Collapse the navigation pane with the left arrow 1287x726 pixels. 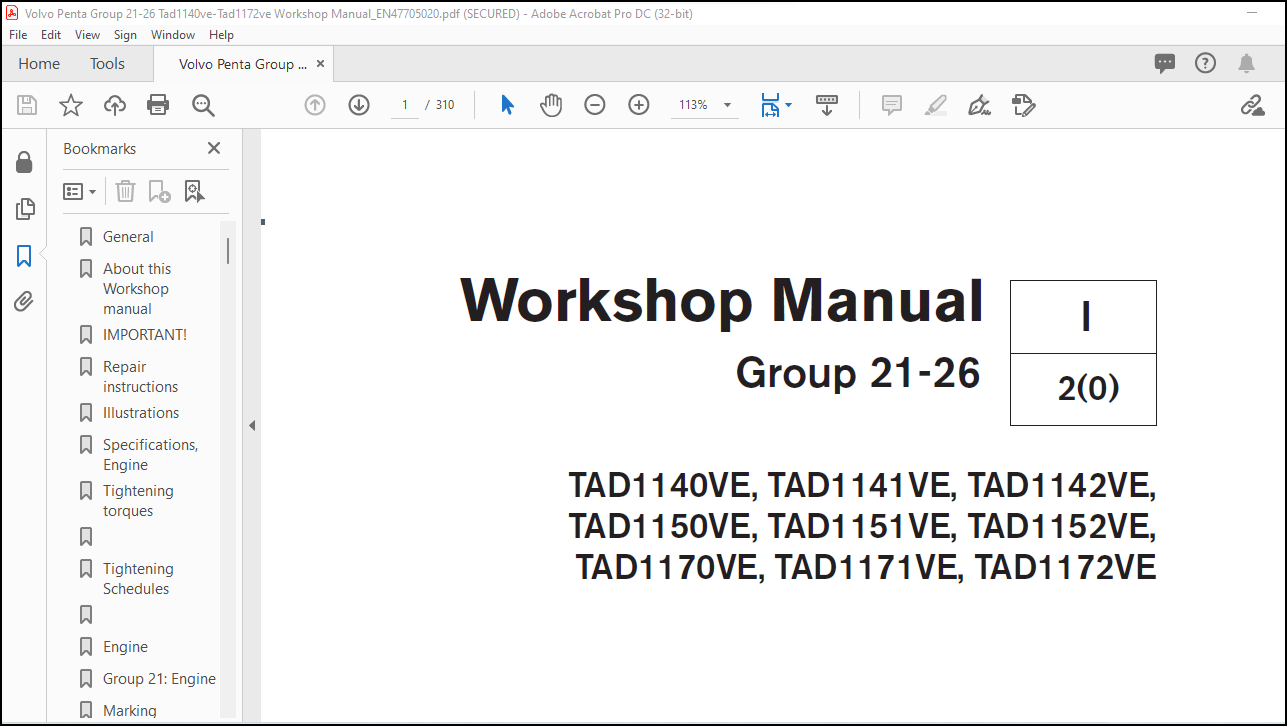[252, 425]
